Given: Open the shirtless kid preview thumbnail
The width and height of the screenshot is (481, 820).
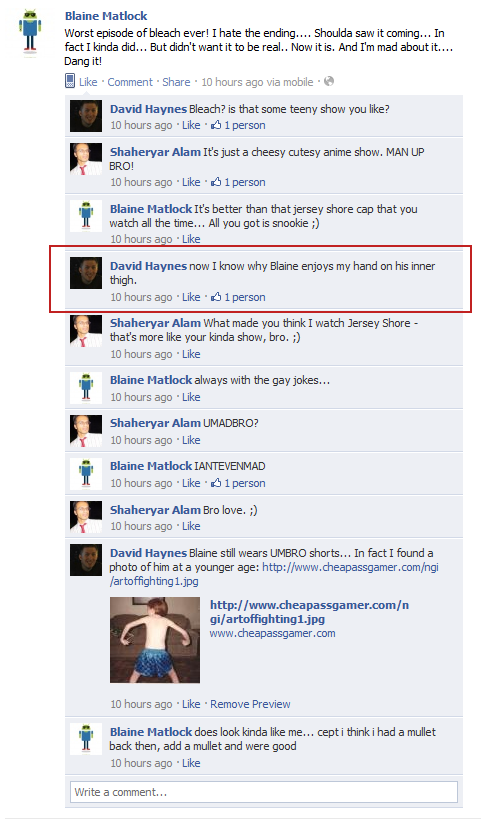Looking at the screenshot, I should (x=155, y=640).
